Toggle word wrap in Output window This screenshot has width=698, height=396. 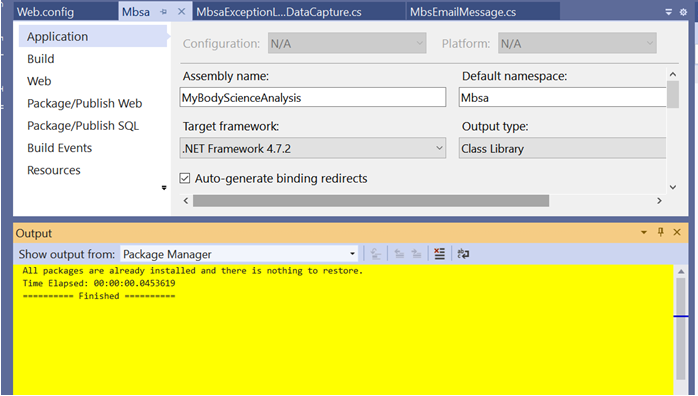tap(463, 254)
